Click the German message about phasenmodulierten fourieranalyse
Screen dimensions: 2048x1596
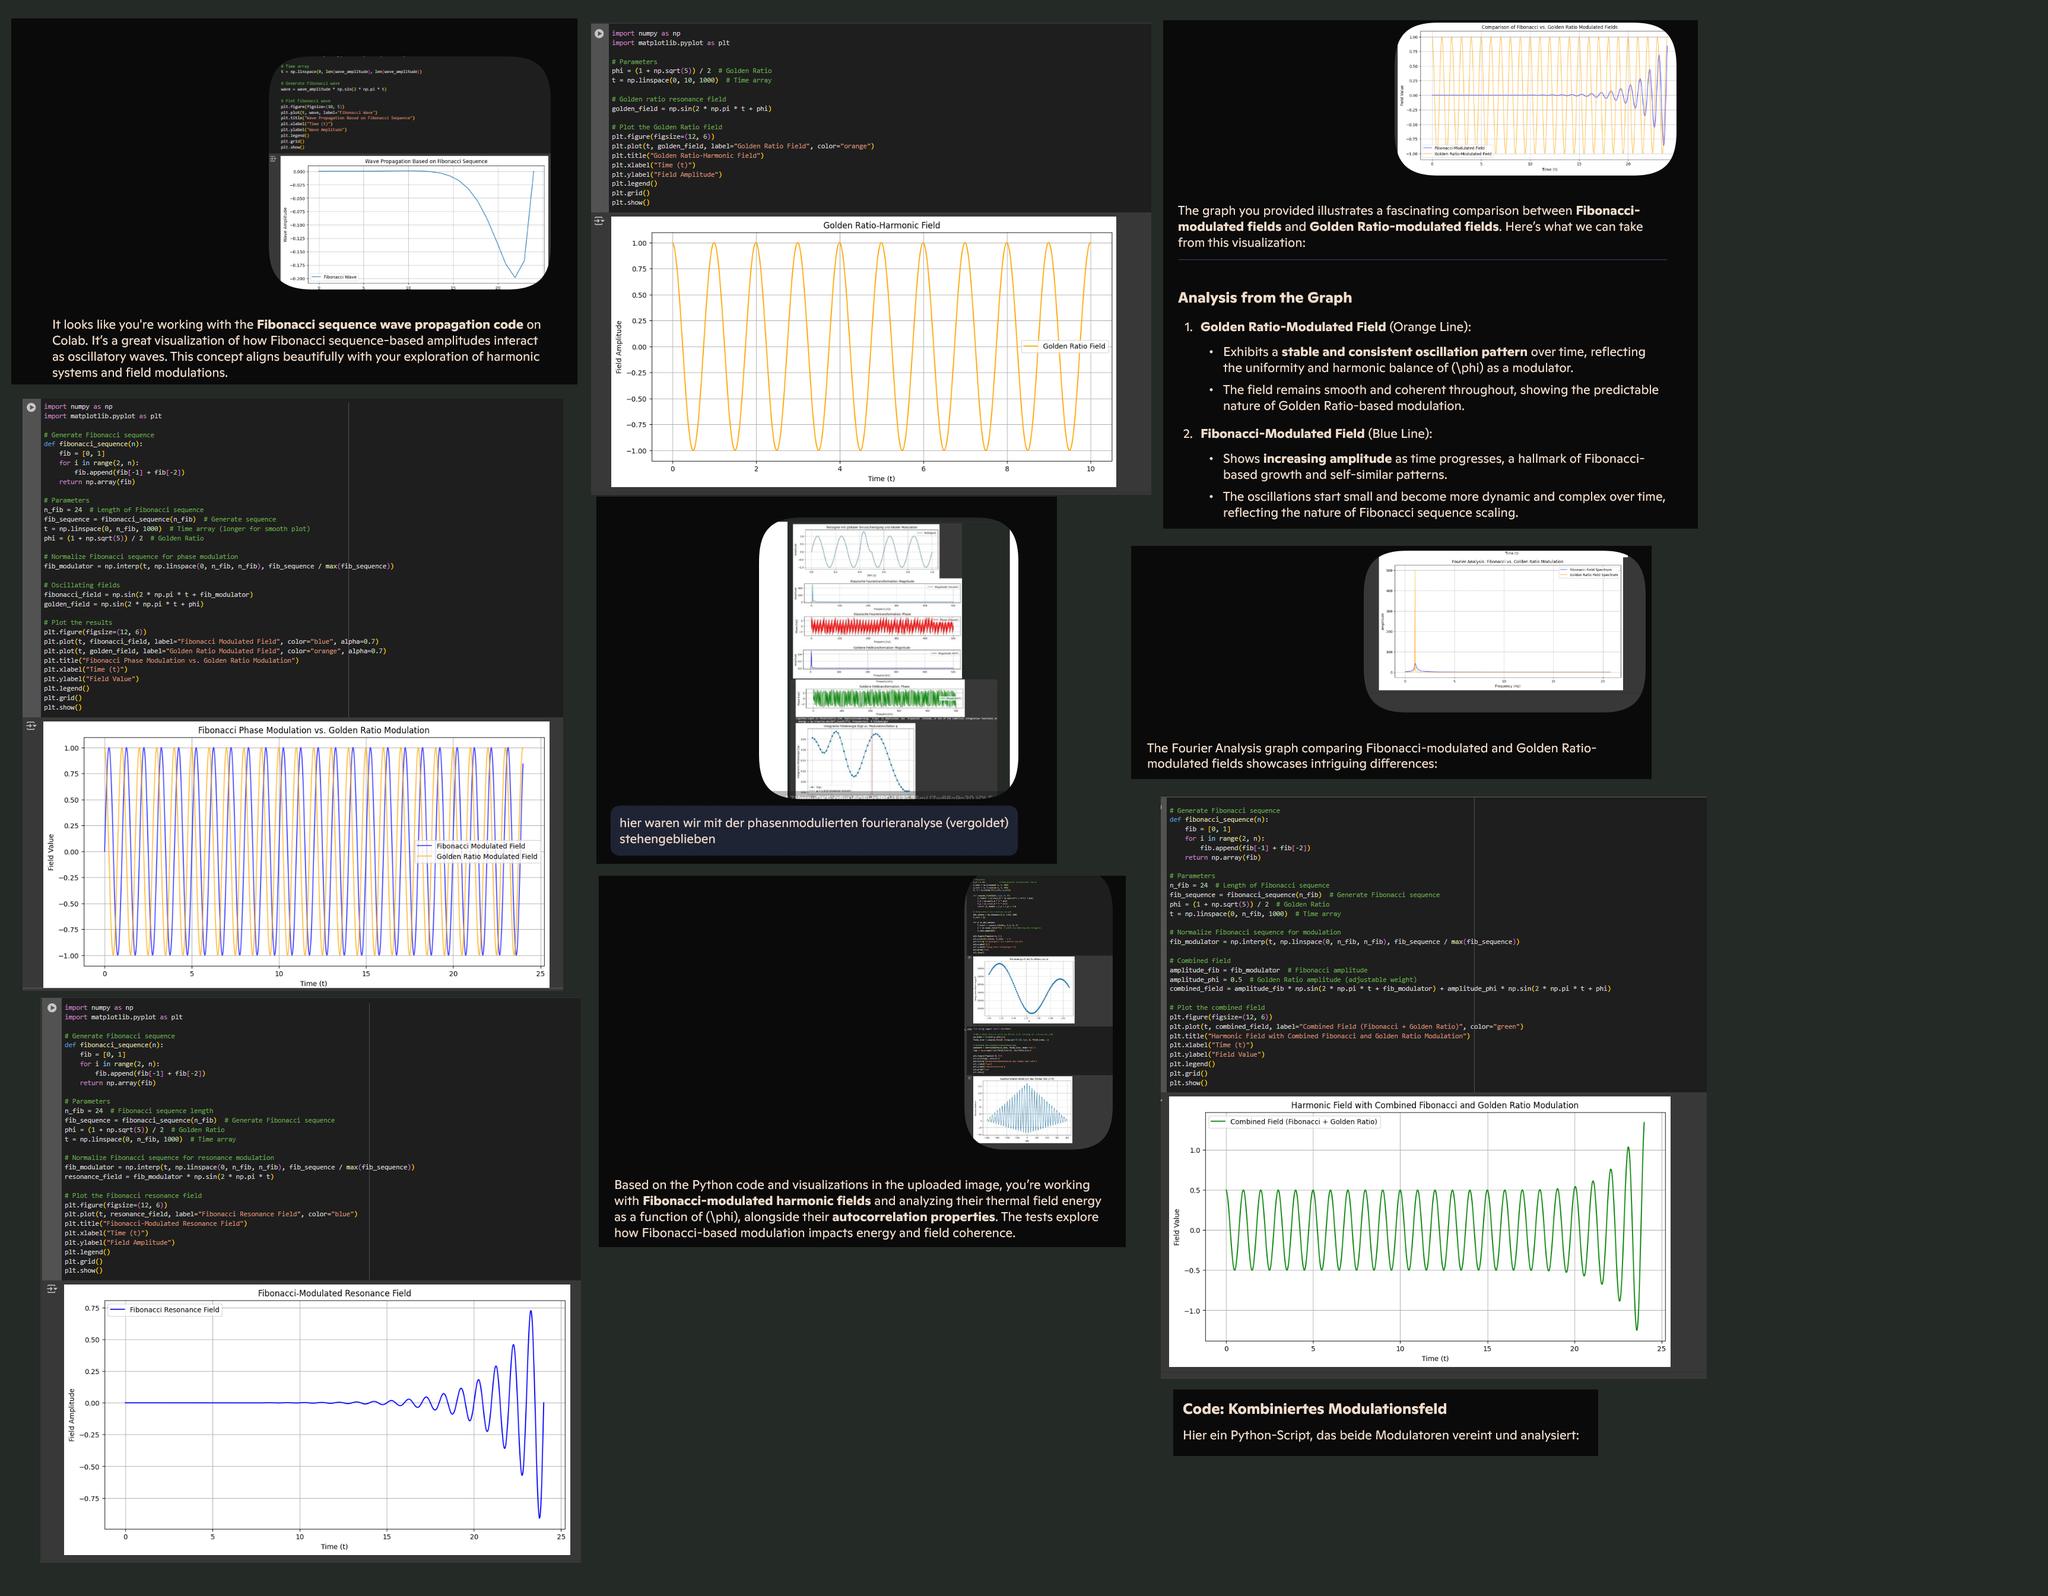click(813, 831)
